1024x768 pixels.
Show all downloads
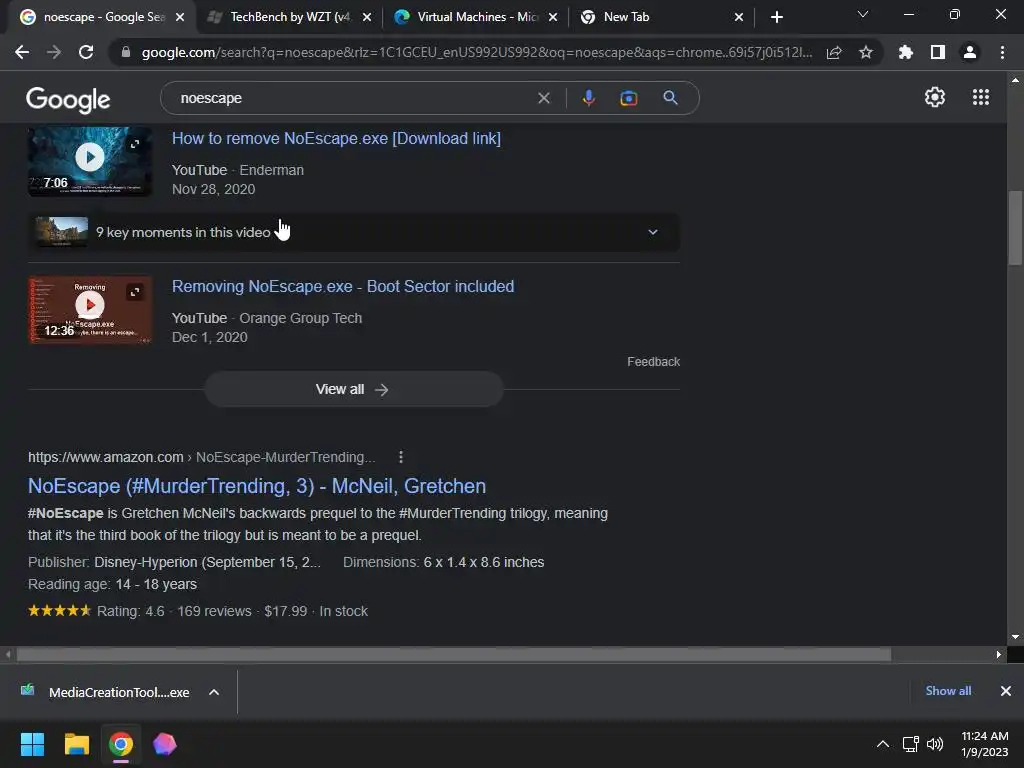[948, 691]
